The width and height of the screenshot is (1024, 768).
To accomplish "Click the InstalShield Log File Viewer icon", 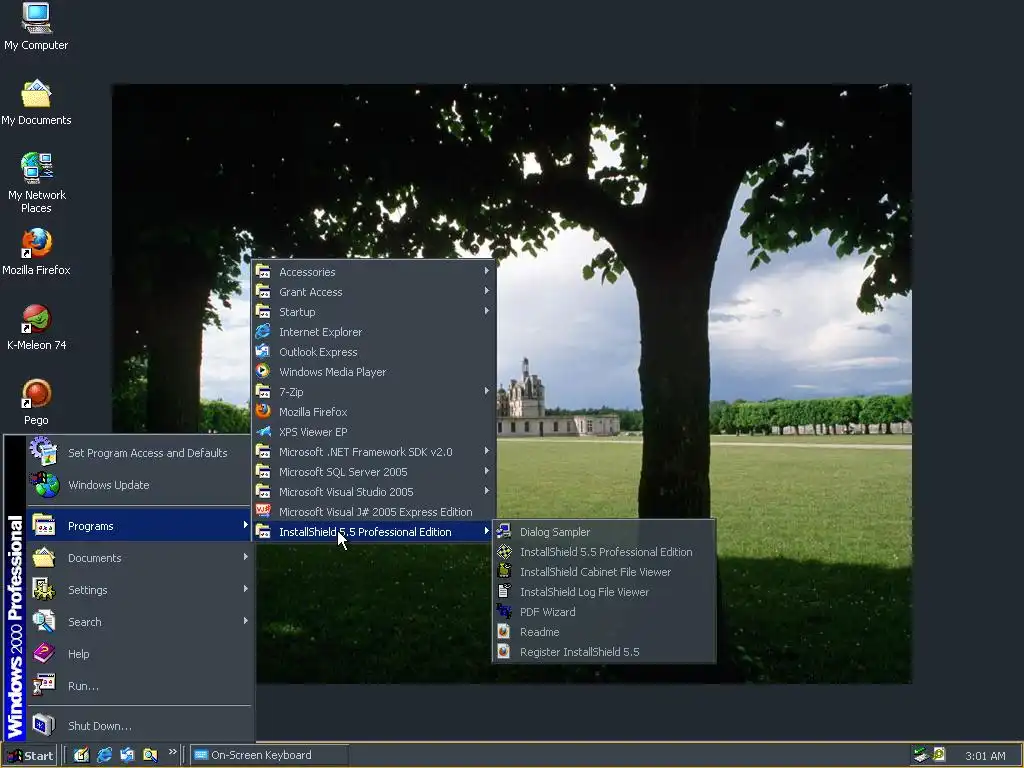I will pos(504,592).
